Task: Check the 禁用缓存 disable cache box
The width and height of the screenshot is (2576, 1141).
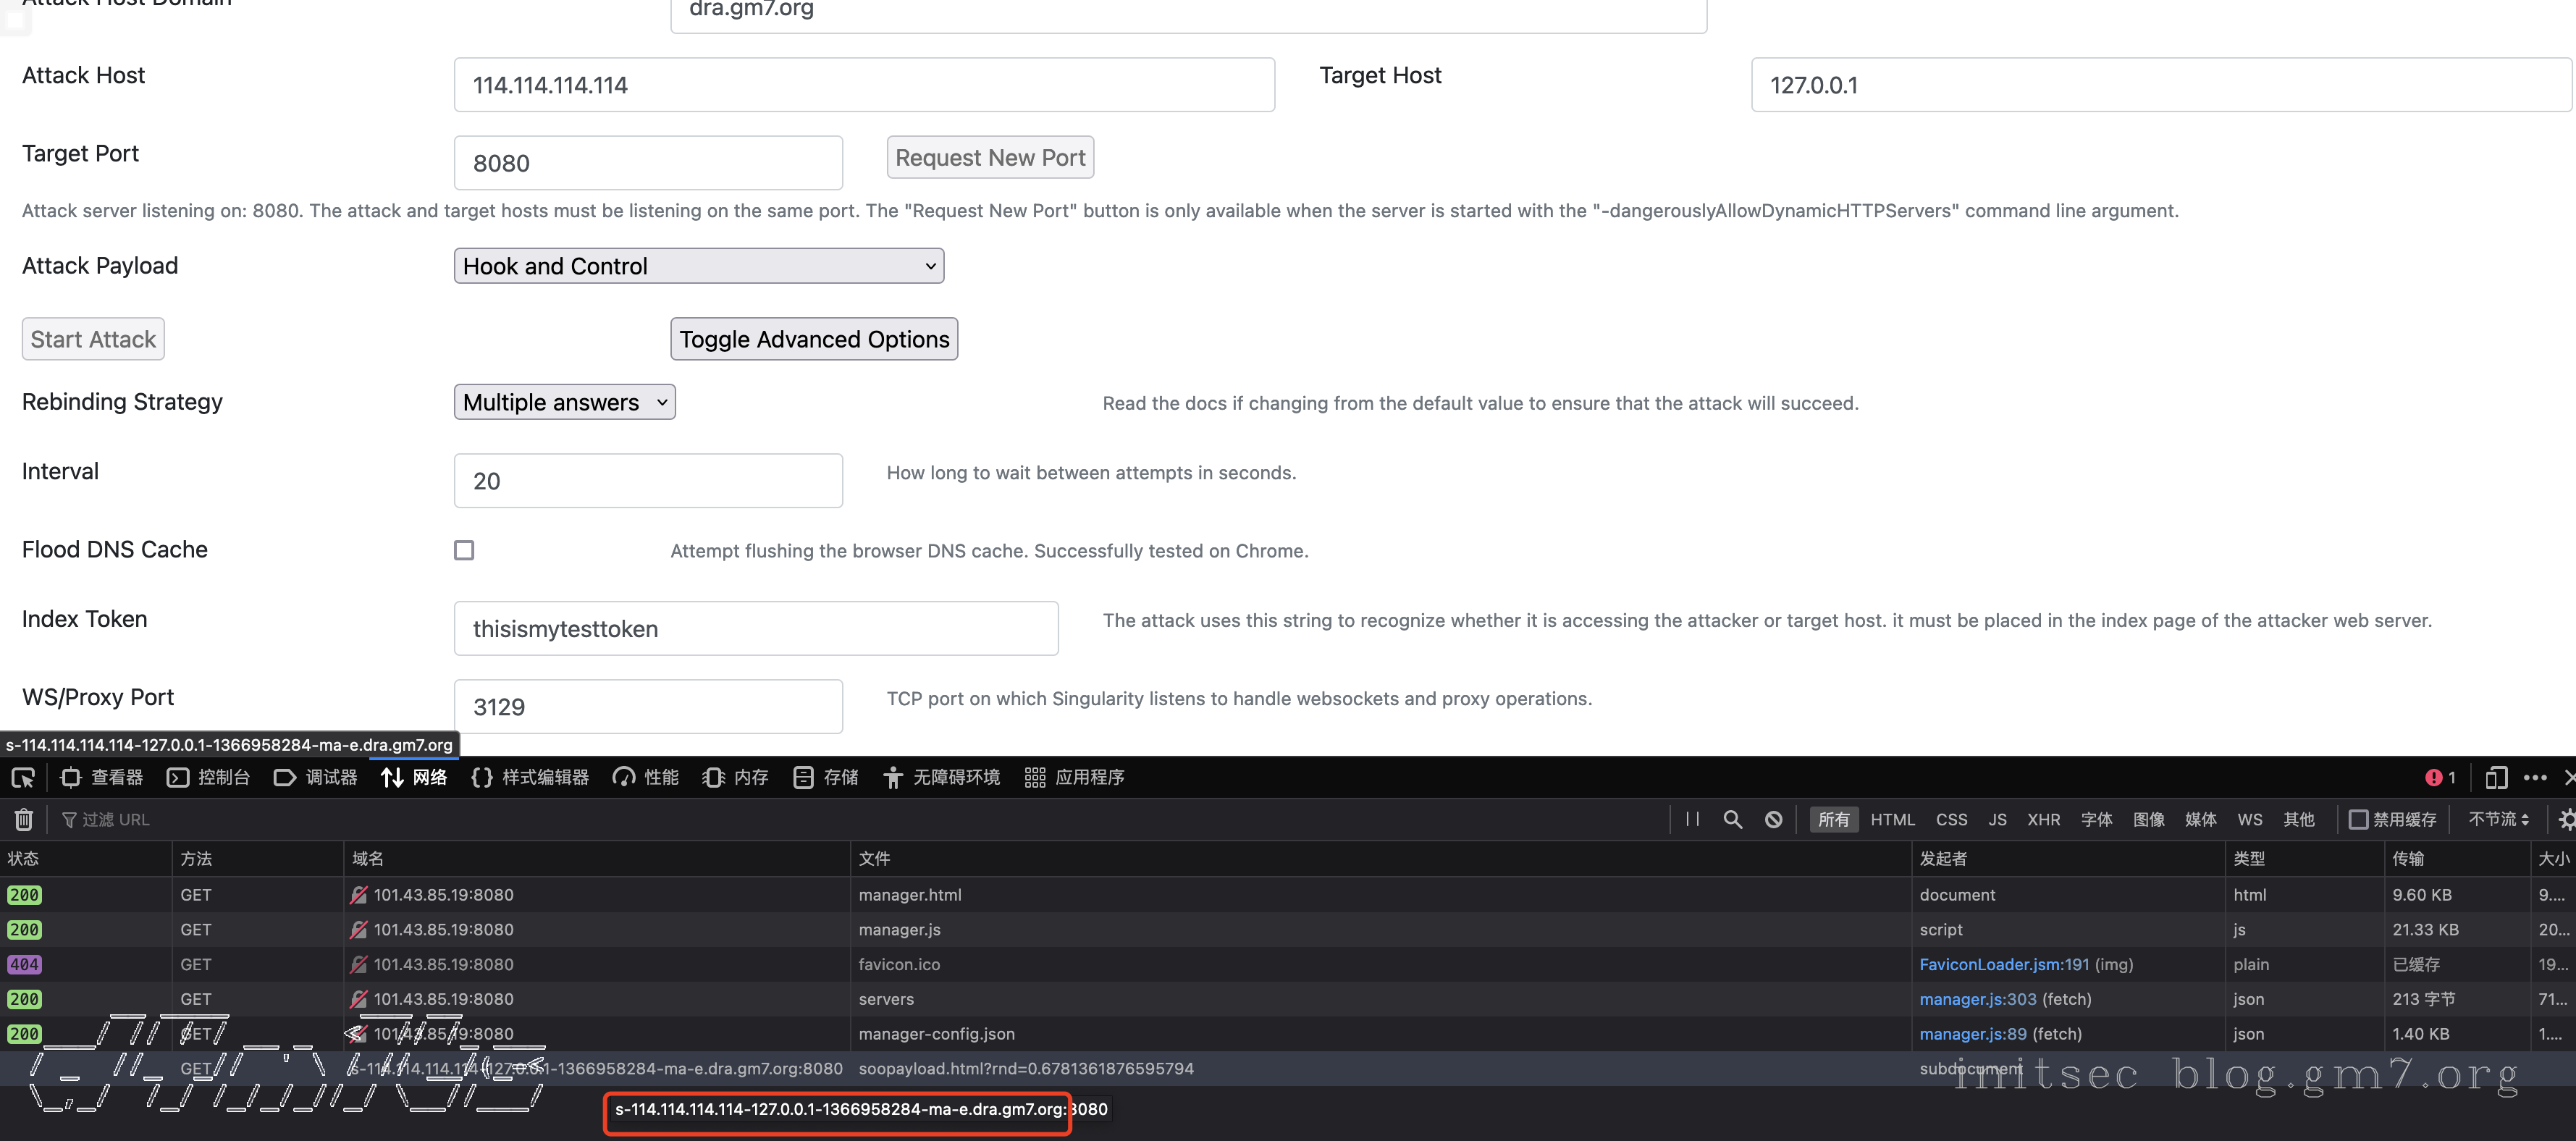Action: click(x=2358, y=820)
